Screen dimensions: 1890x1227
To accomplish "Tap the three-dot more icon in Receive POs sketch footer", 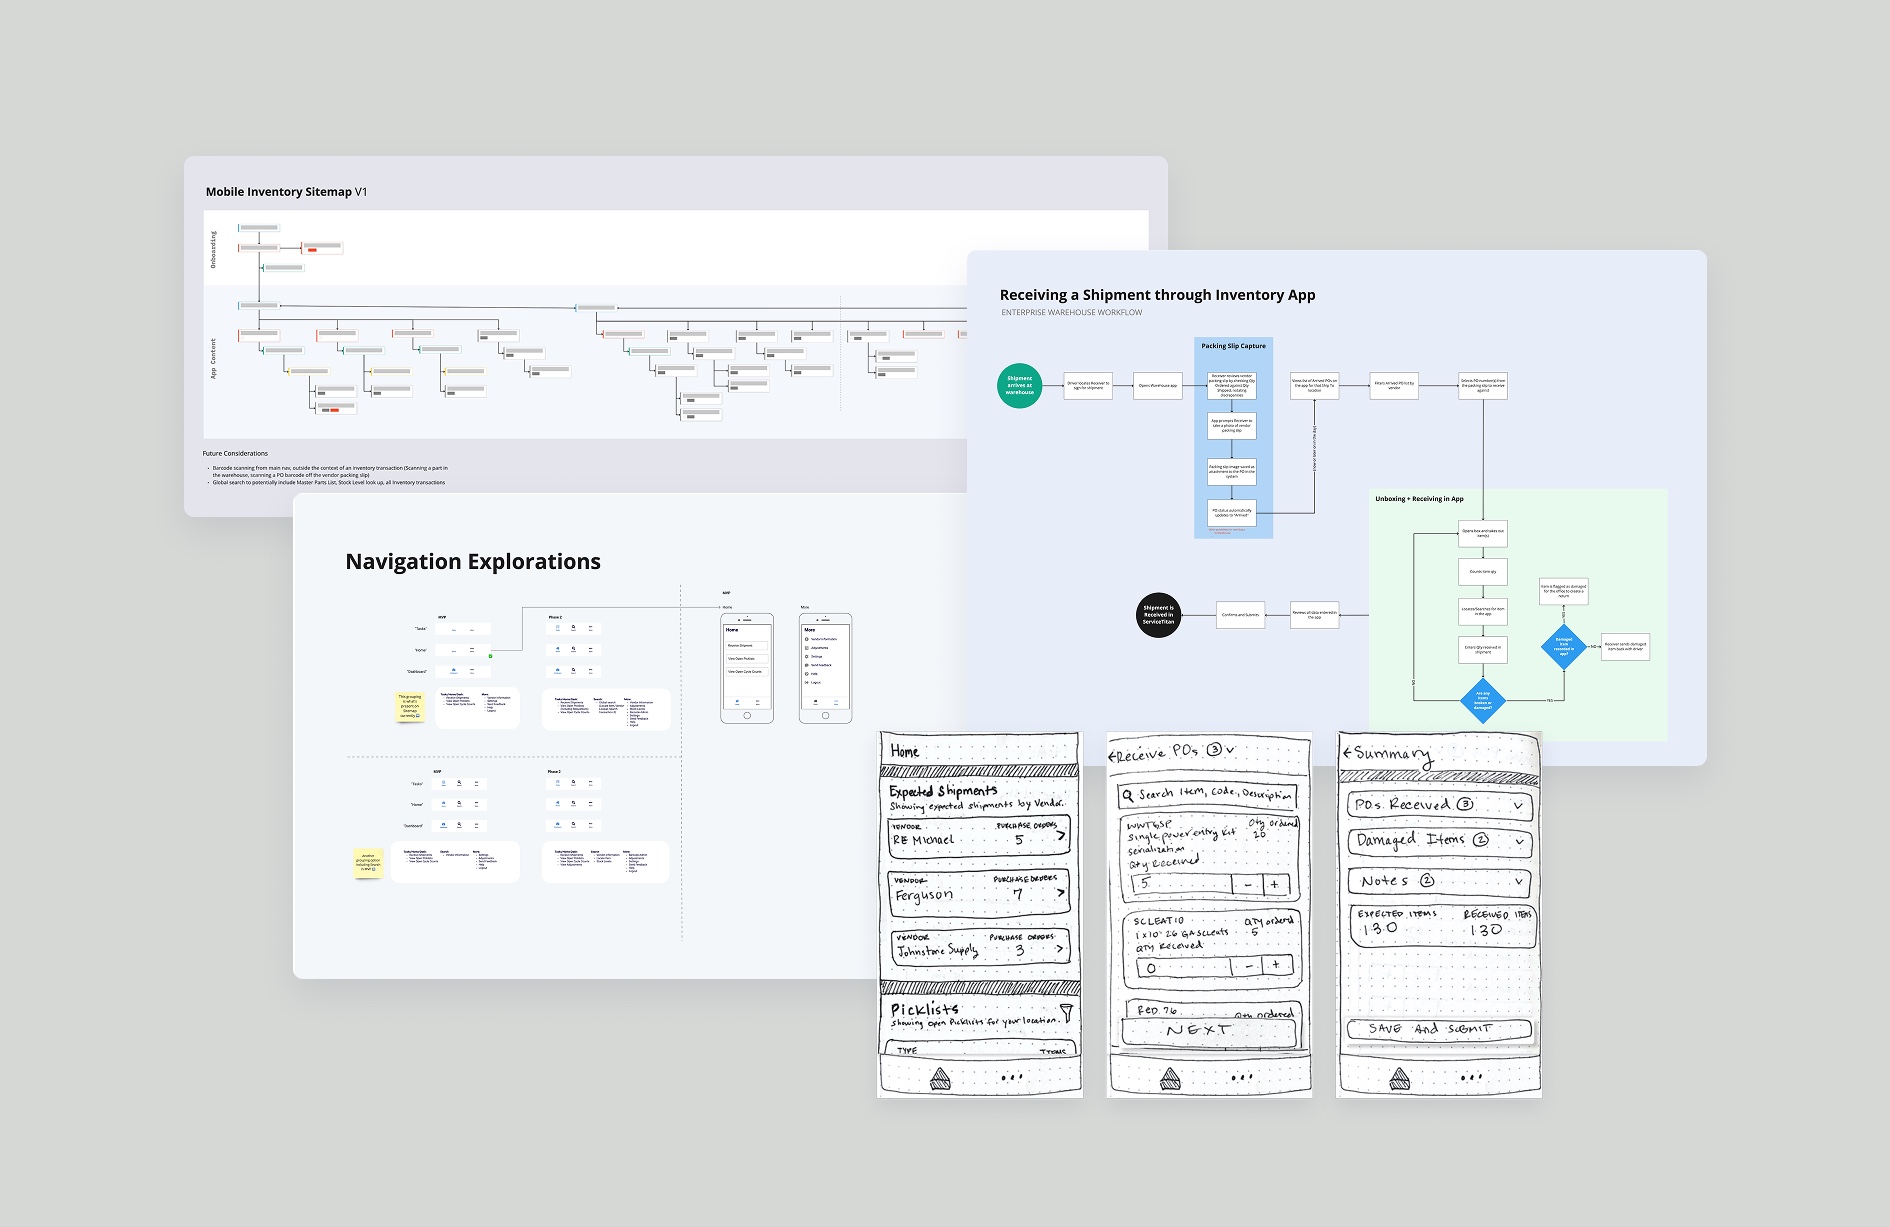I will click(x=1241, y=1078).
